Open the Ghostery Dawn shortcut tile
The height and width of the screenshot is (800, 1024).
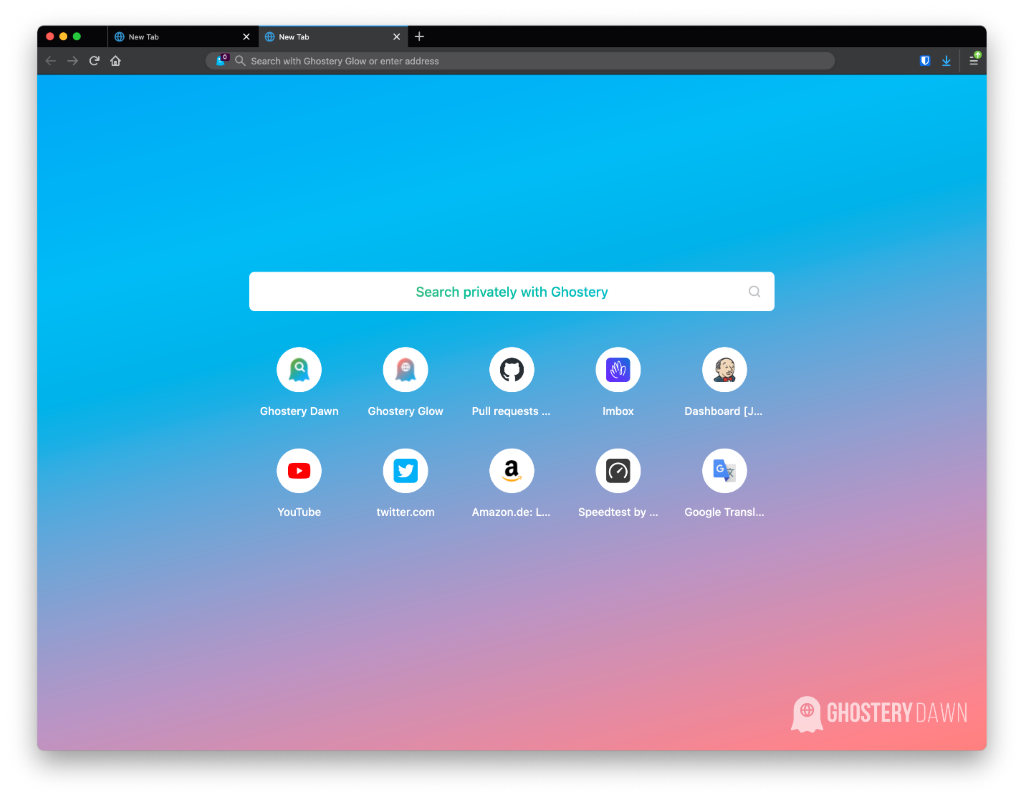tap(299, 370)
